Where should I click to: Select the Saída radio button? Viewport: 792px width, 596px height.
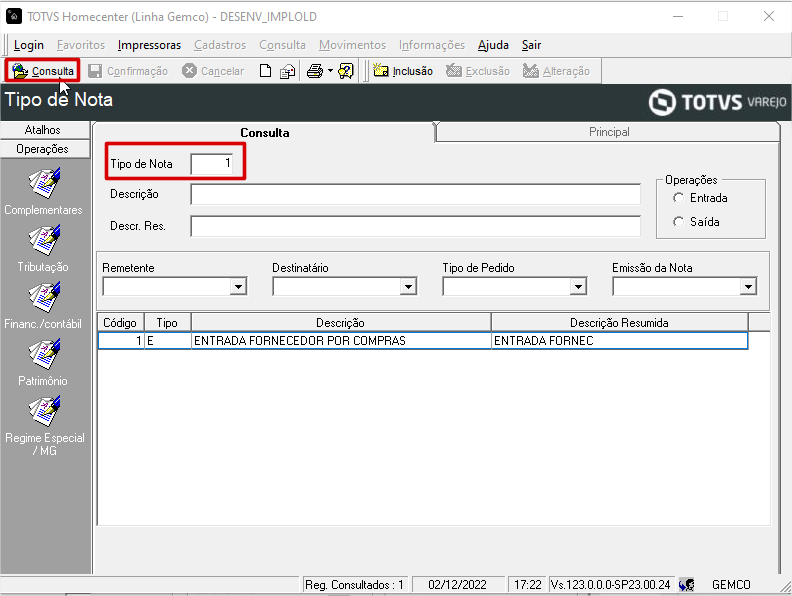pyautogui.click(x=678, y=222)
